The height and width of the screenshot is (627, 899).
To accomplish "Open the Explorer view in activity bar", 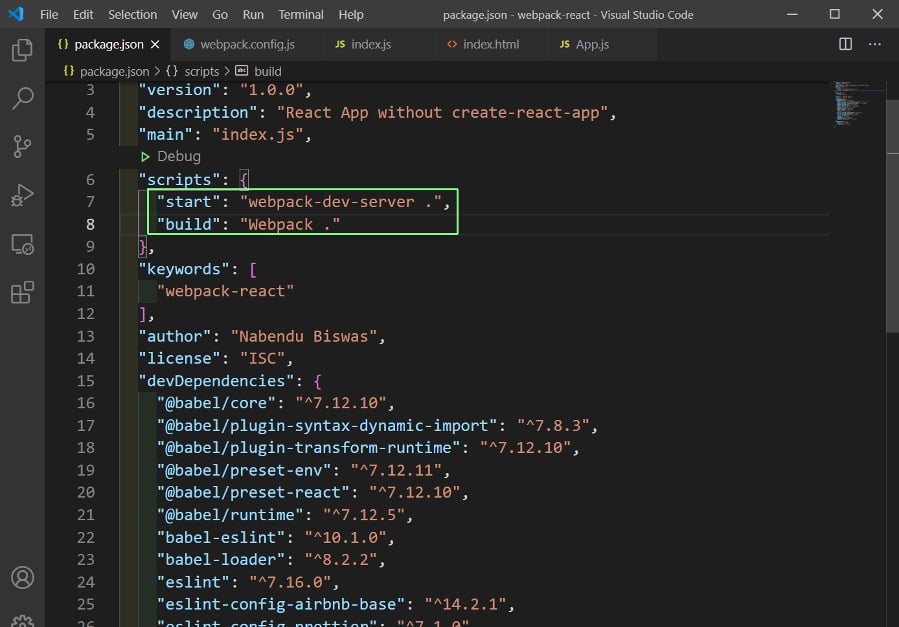I will 22,51.
